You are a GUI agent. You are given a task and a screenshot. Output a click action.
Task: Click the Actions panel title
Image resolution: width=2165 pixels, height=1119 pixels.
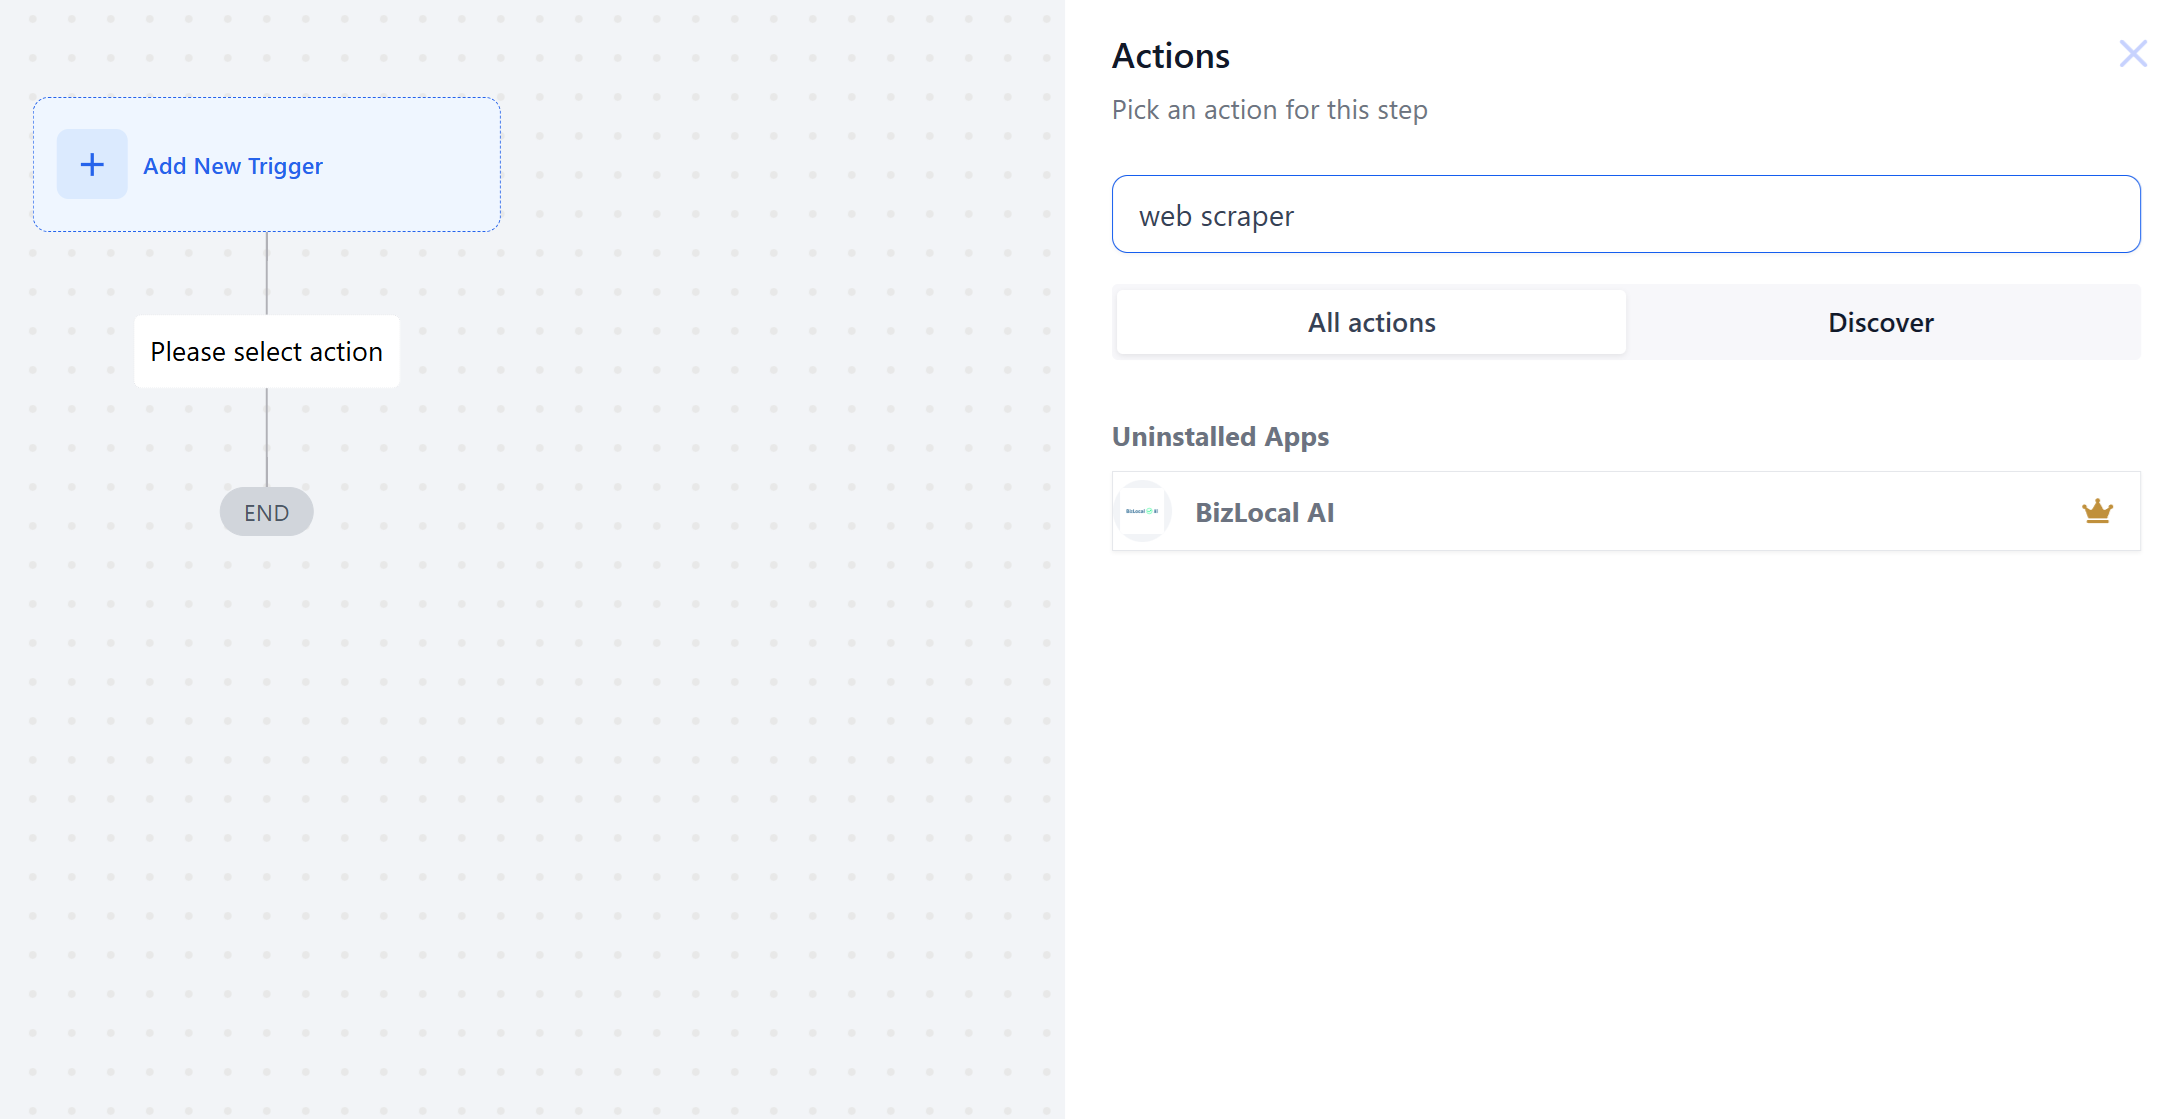(1171, 56)
